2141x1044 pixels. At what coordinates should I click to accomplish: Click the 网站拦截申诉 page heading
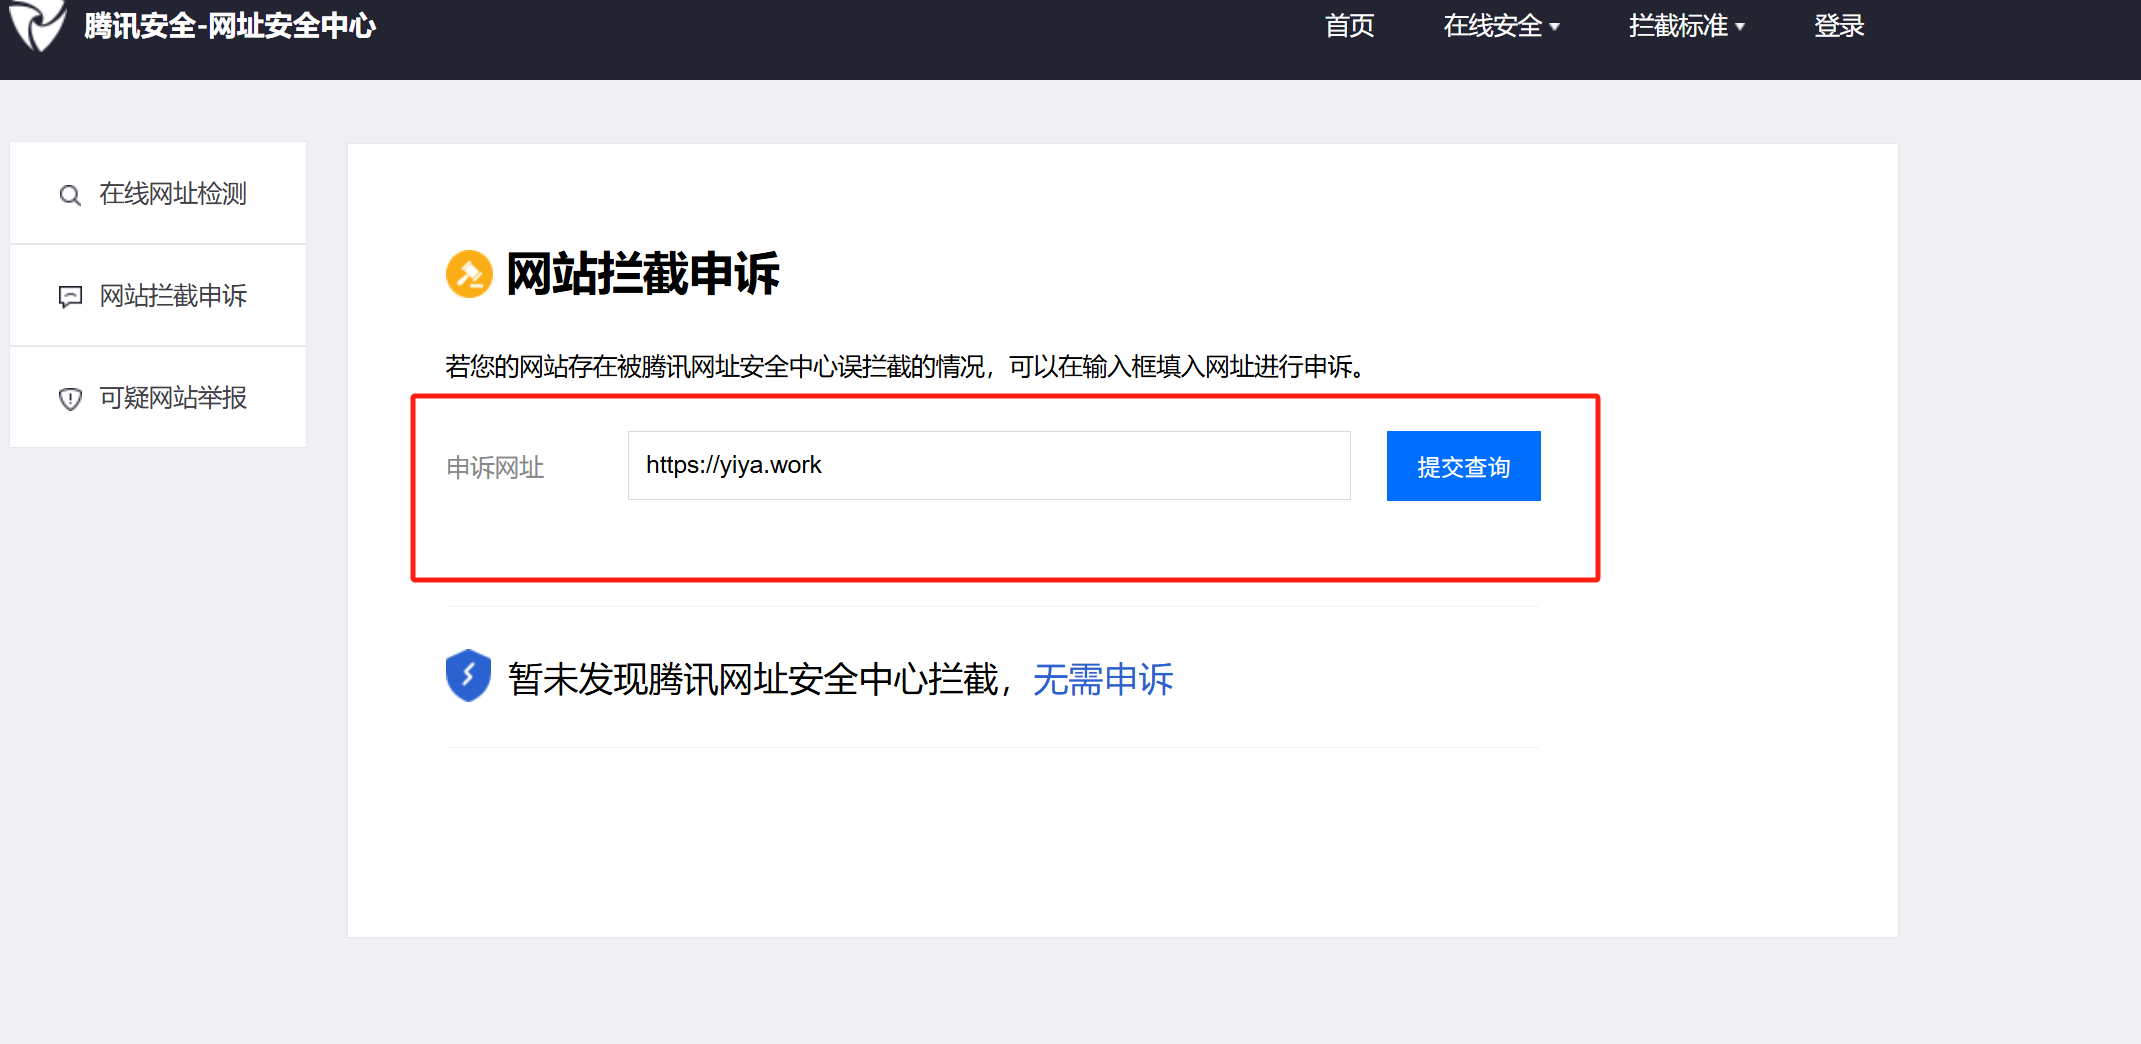(x=643, y=274)
